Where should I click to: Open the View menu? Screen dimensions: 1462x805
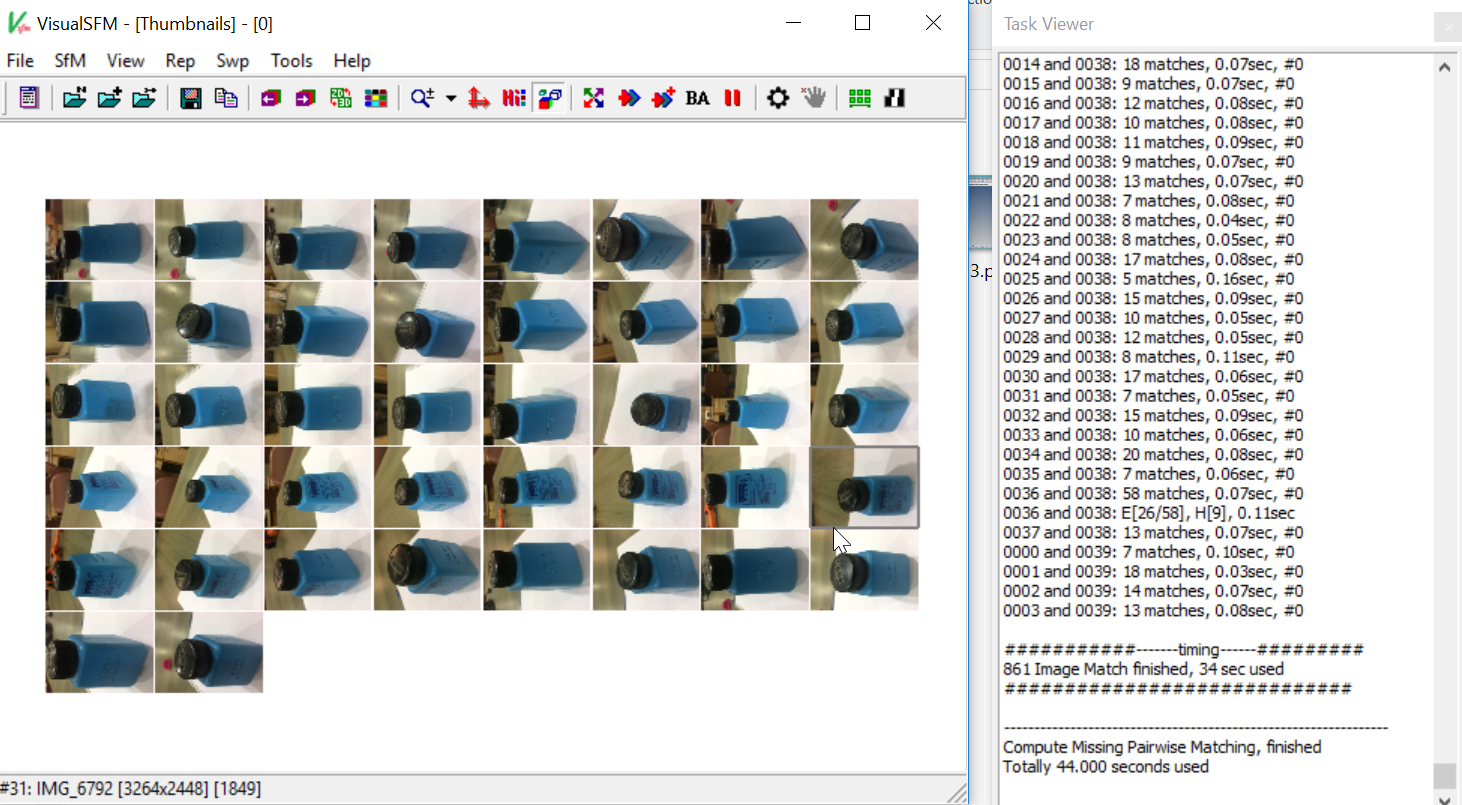click(126, 61)
